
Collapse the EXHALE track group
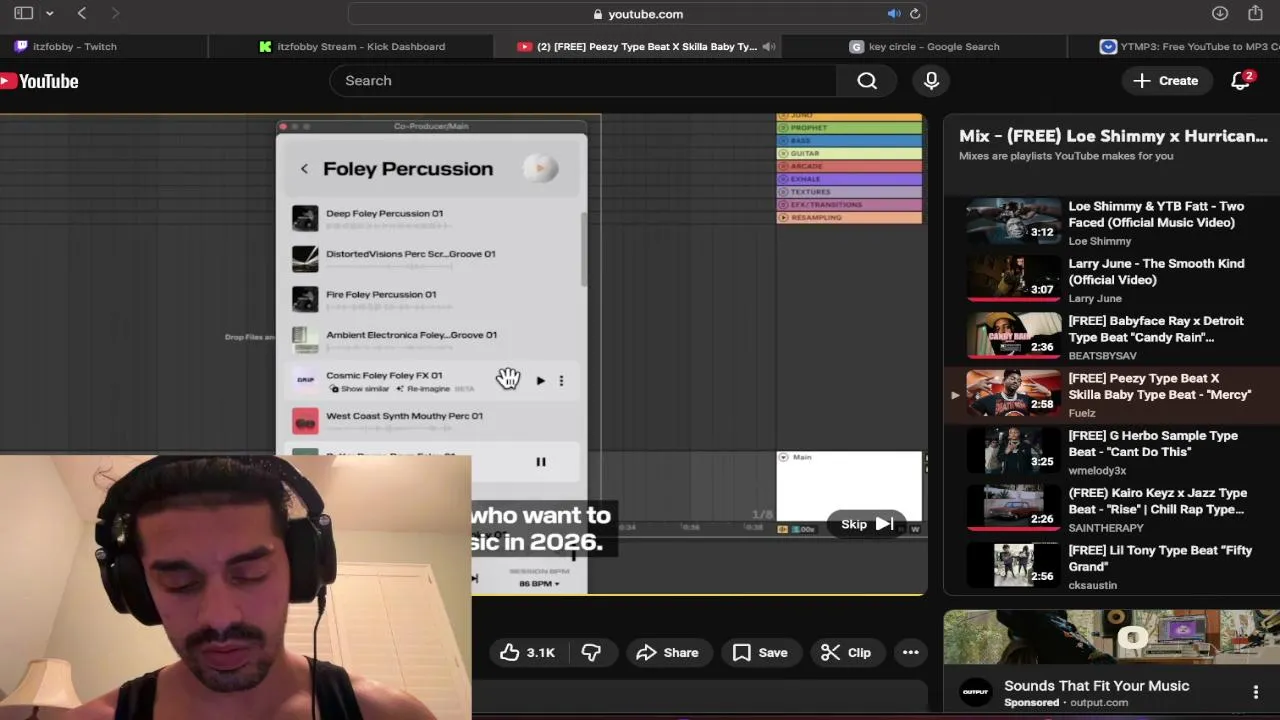pyautogui.click(x=784, y=179)
